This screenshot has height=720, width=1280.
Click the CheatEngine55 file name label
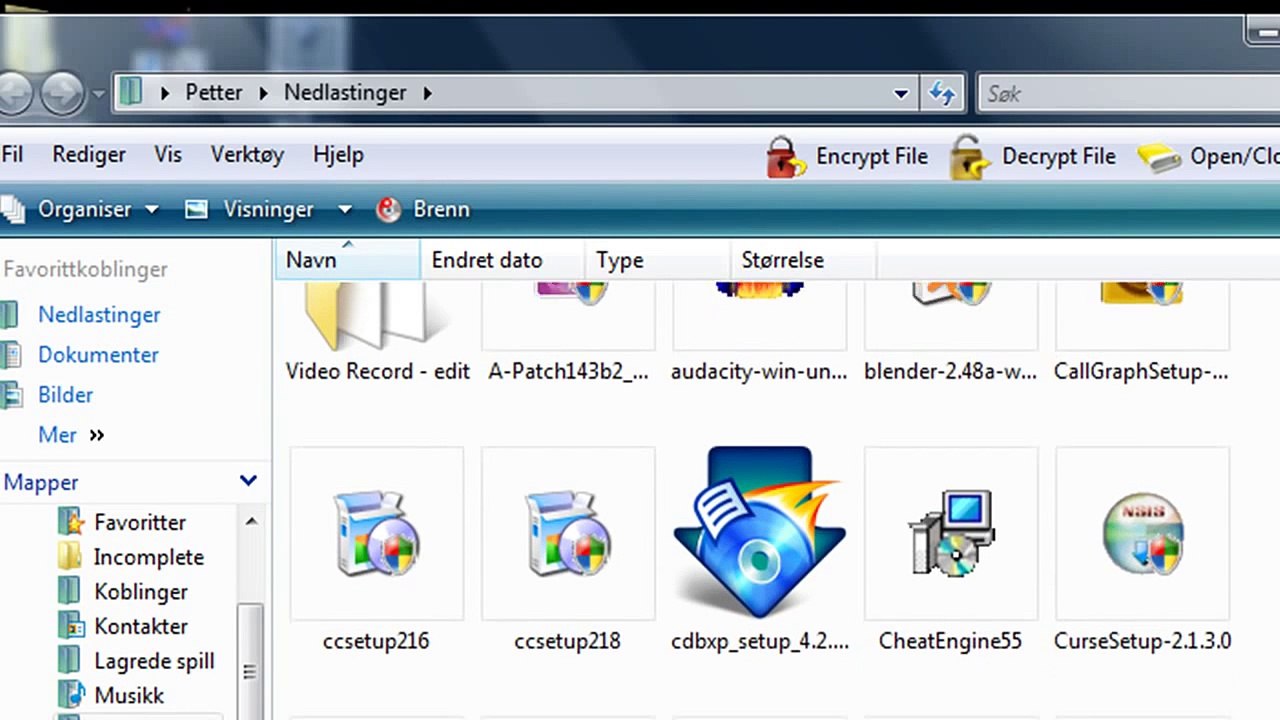[951, 641]
